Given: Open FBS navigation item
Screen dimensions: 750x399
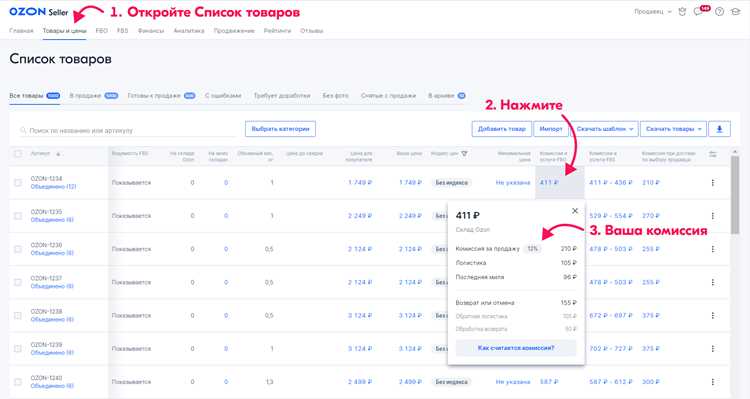Looking at the screenshot, I should pyautogui.click(x=122, y=31).
